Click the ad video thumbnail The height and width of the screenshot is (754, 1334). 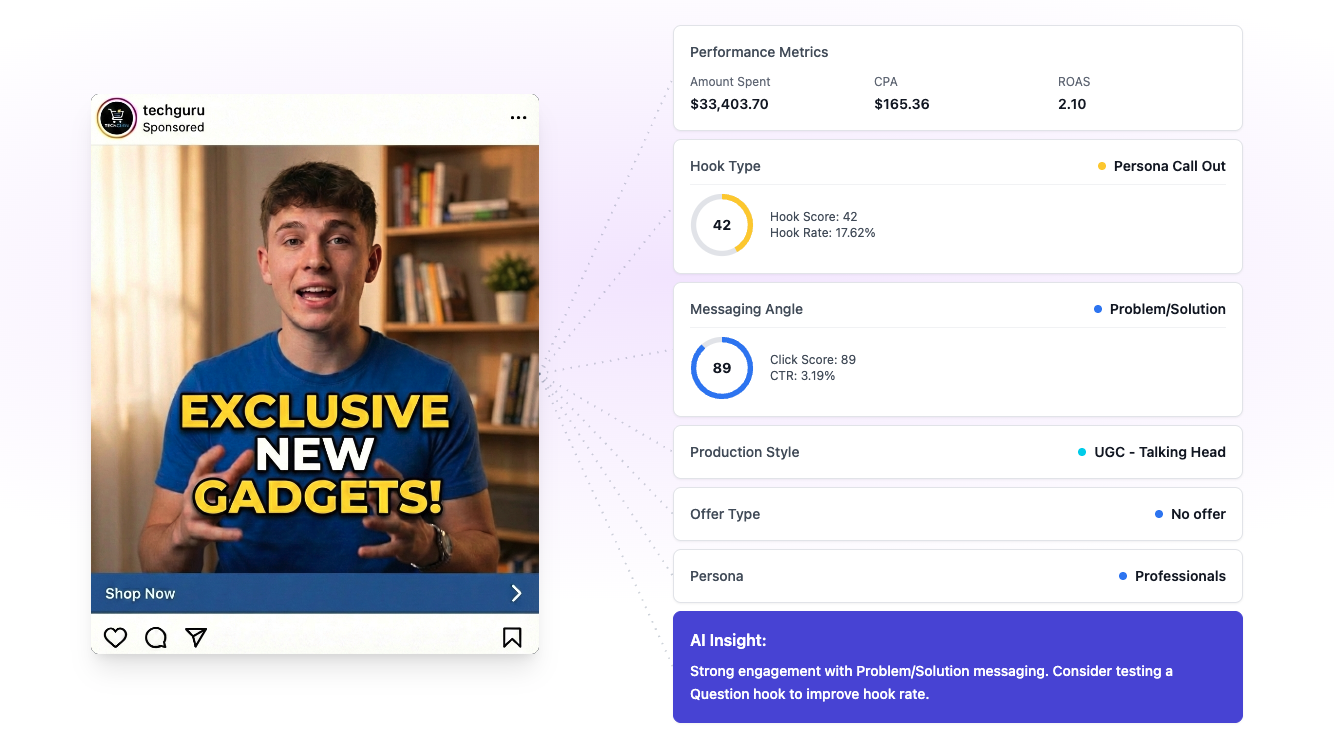coord(315,359)
